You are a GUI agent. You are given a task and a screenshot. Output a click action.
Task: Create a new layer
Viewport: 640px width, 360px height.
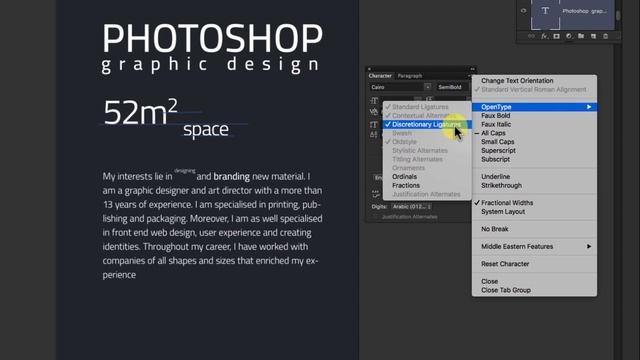click(x=593, y=36)
